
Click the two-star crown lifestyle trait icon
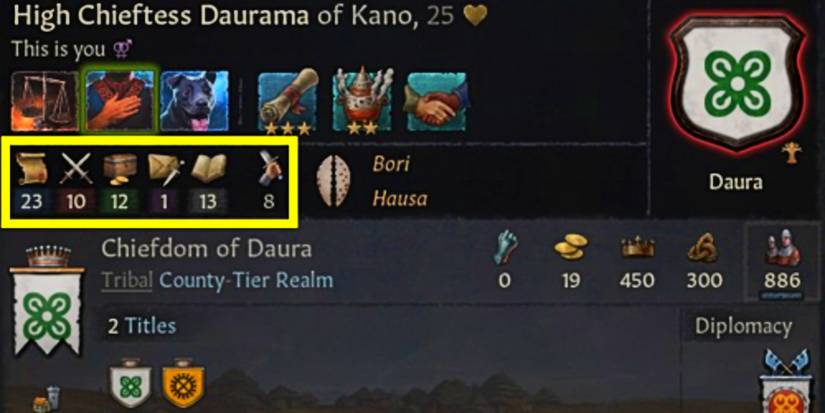(362, 100)
